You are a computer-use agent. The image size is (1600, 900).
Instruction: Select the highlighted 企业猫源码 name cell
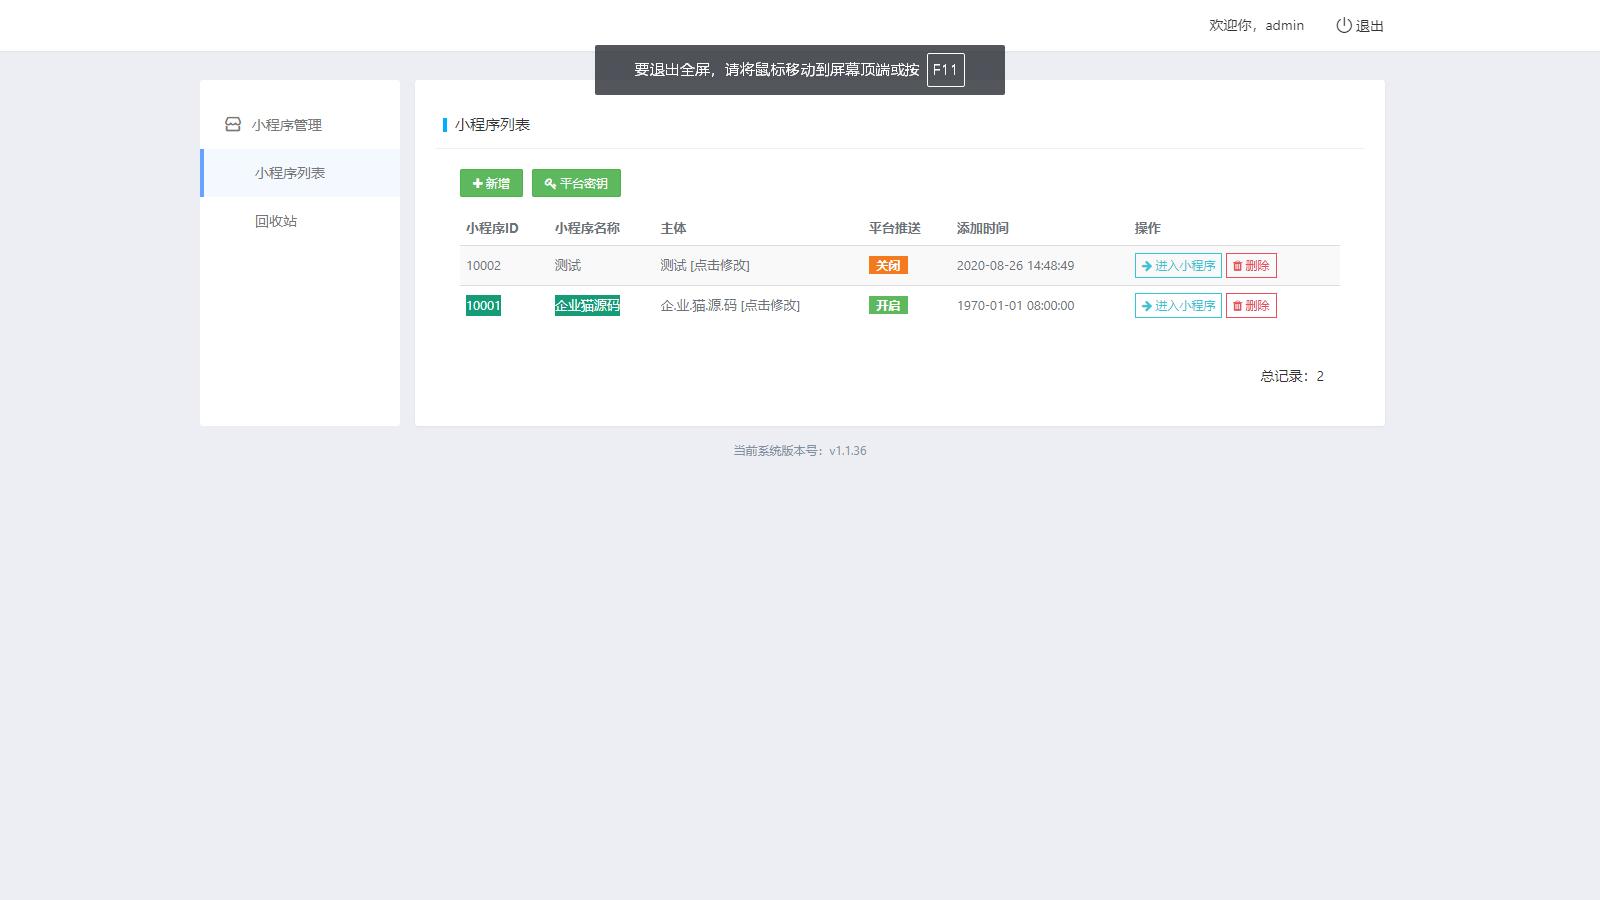[x=587, y=306]
